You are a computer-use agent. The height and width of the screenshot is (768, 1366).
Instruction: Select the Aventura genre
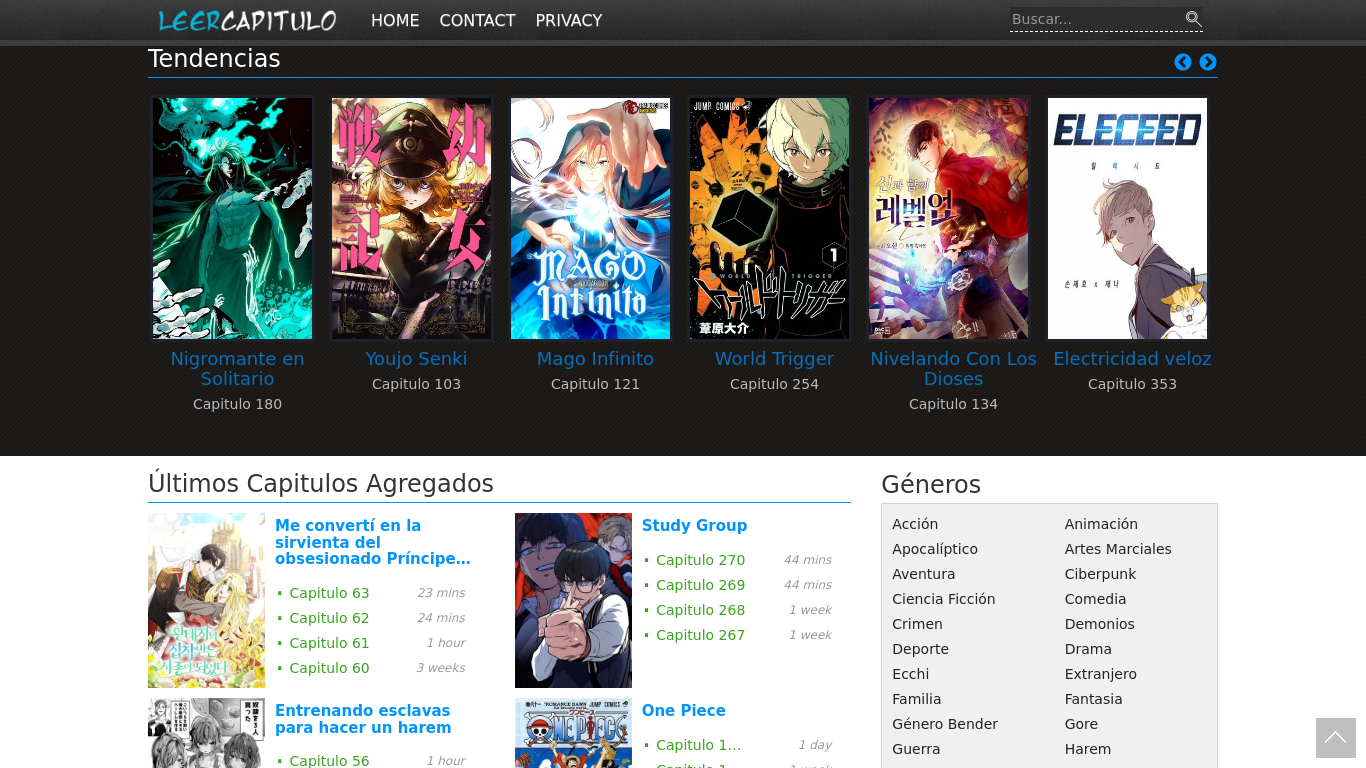(x=924, y=574)
